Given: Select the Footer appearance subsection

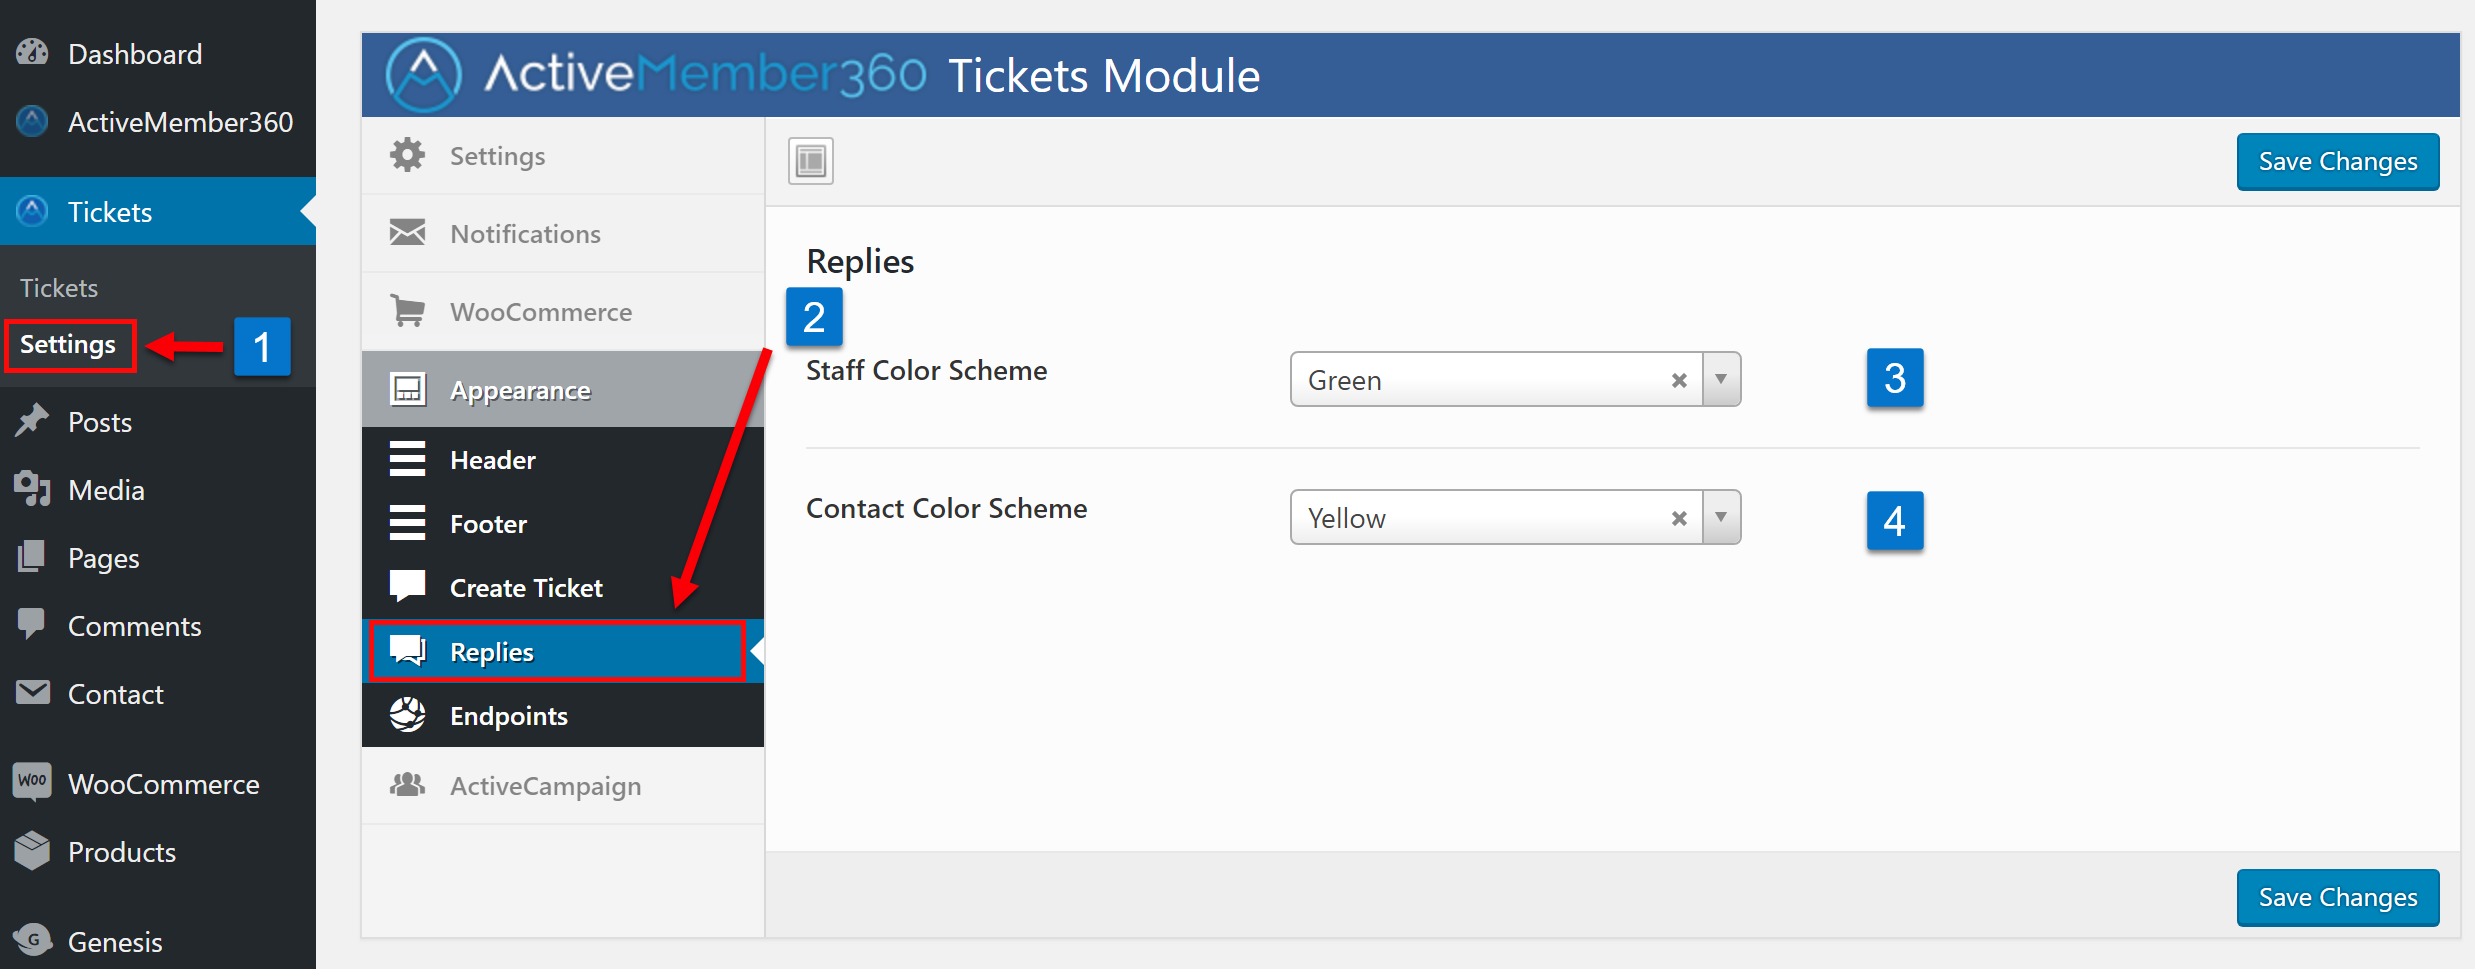Looking at the screenshot, I should pyautogui.click(x=563, y=523).
